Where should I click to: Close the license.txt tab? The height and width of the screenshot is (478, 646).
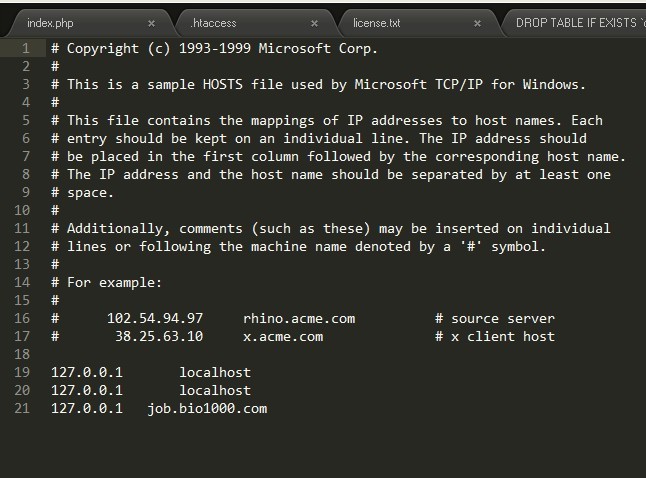point(477,23)
